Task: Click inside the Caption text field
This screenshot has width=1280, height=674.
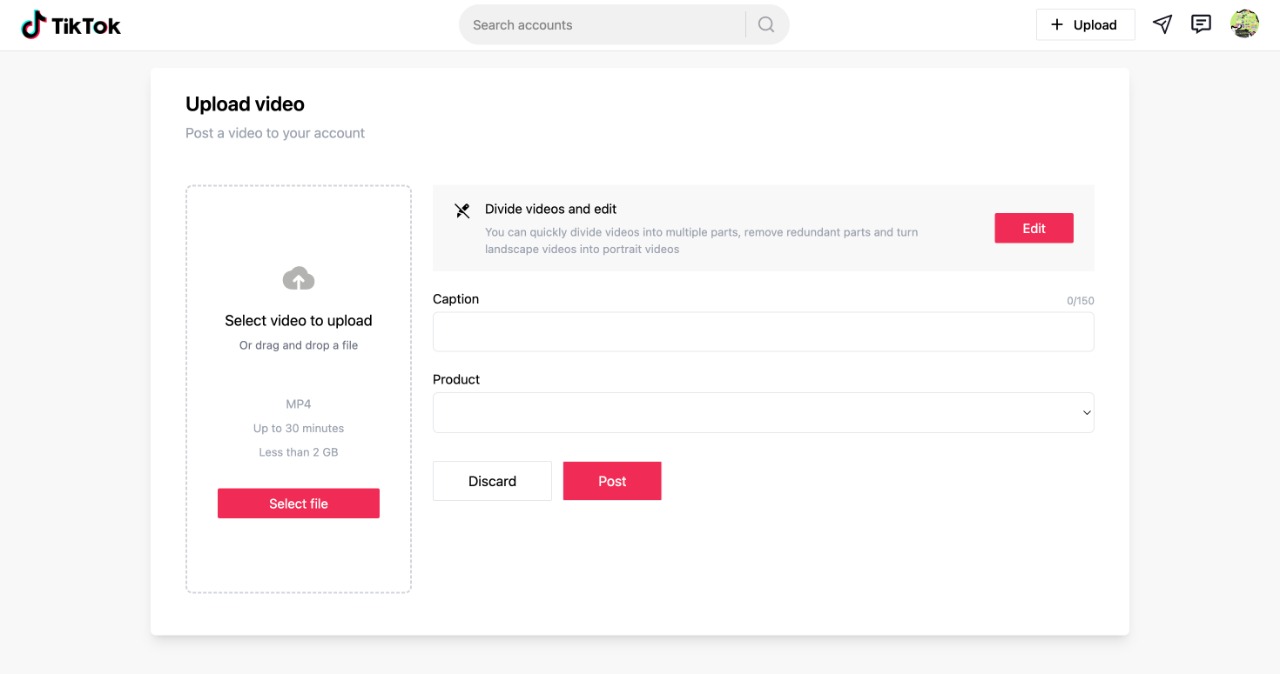Action: click(x=763, y=331)
